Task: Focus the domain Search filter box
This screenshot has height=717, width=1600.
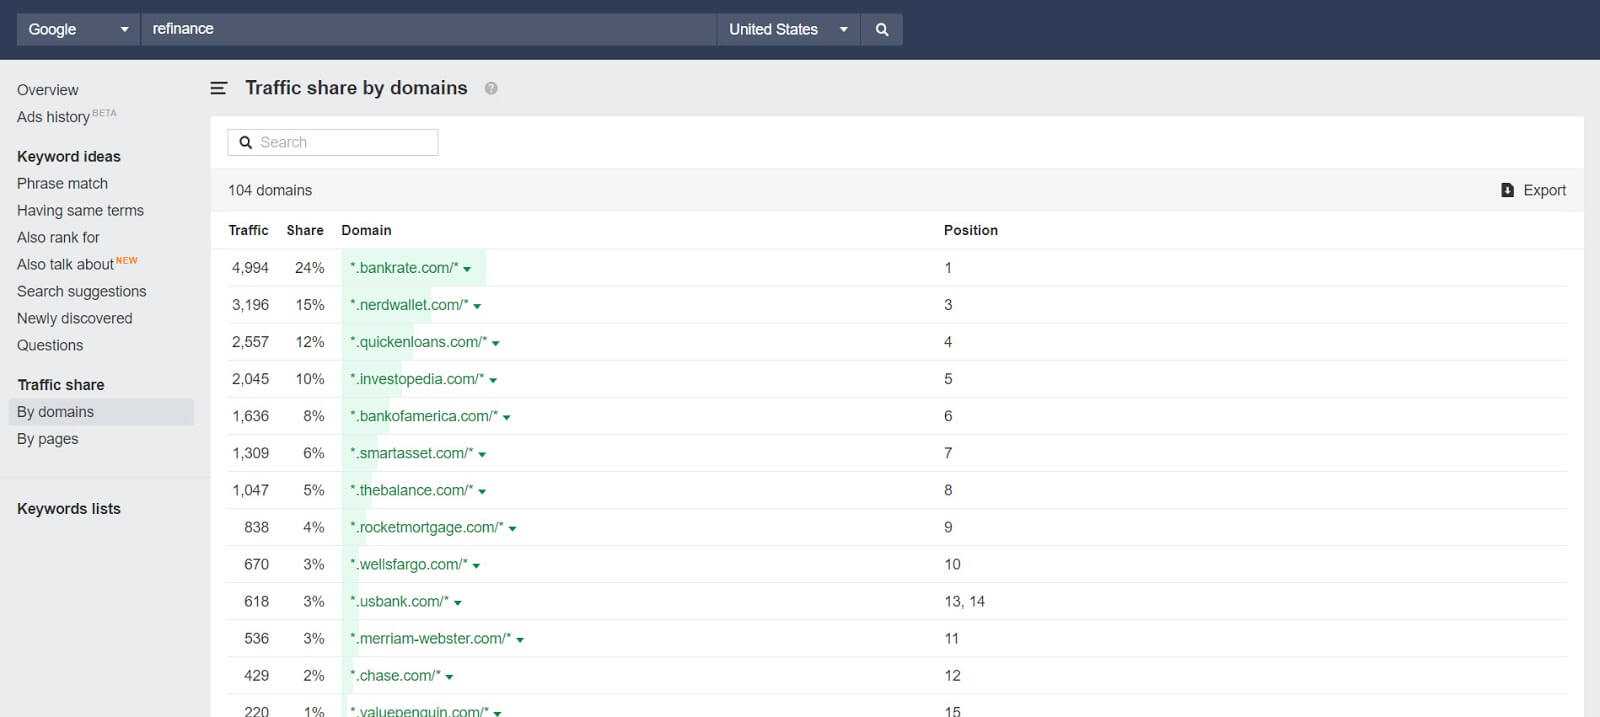Action: pyautogui.click(x=333, y=142)
